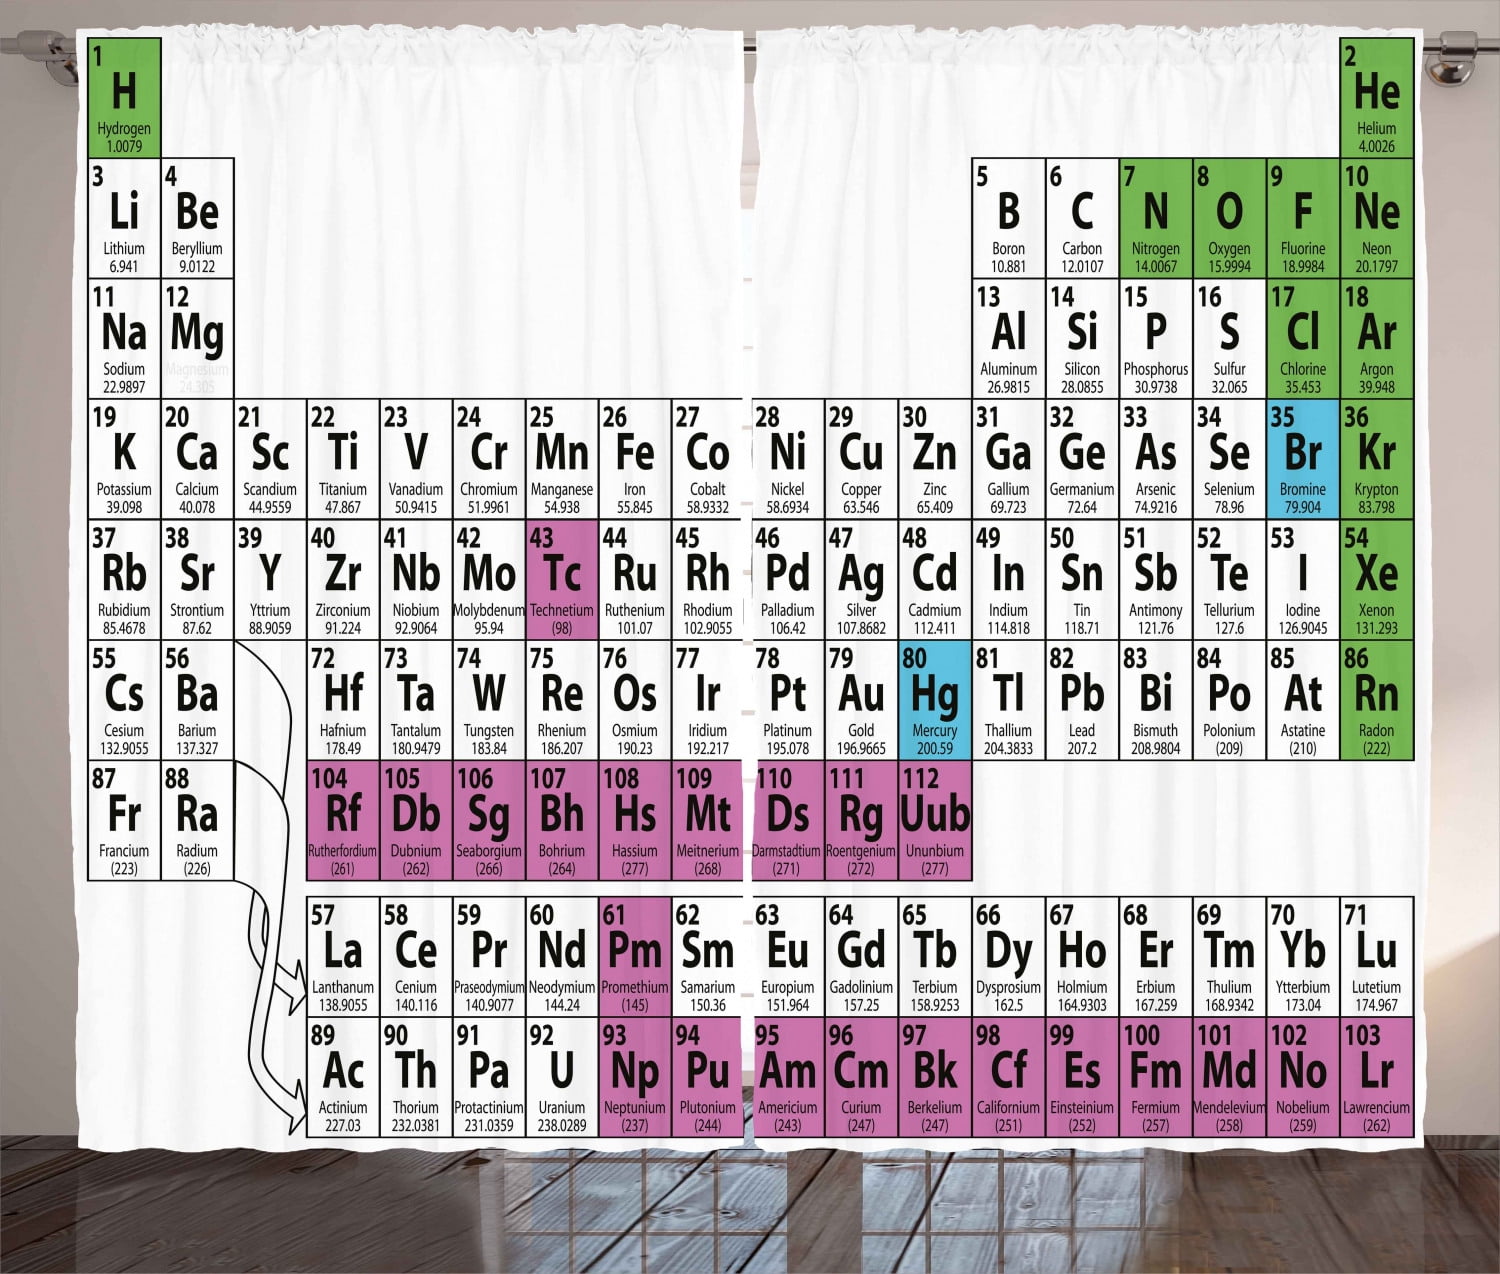1500x1274 pixels.
Task: Click the green Nitrogen color block
Action: point(1155,218)
